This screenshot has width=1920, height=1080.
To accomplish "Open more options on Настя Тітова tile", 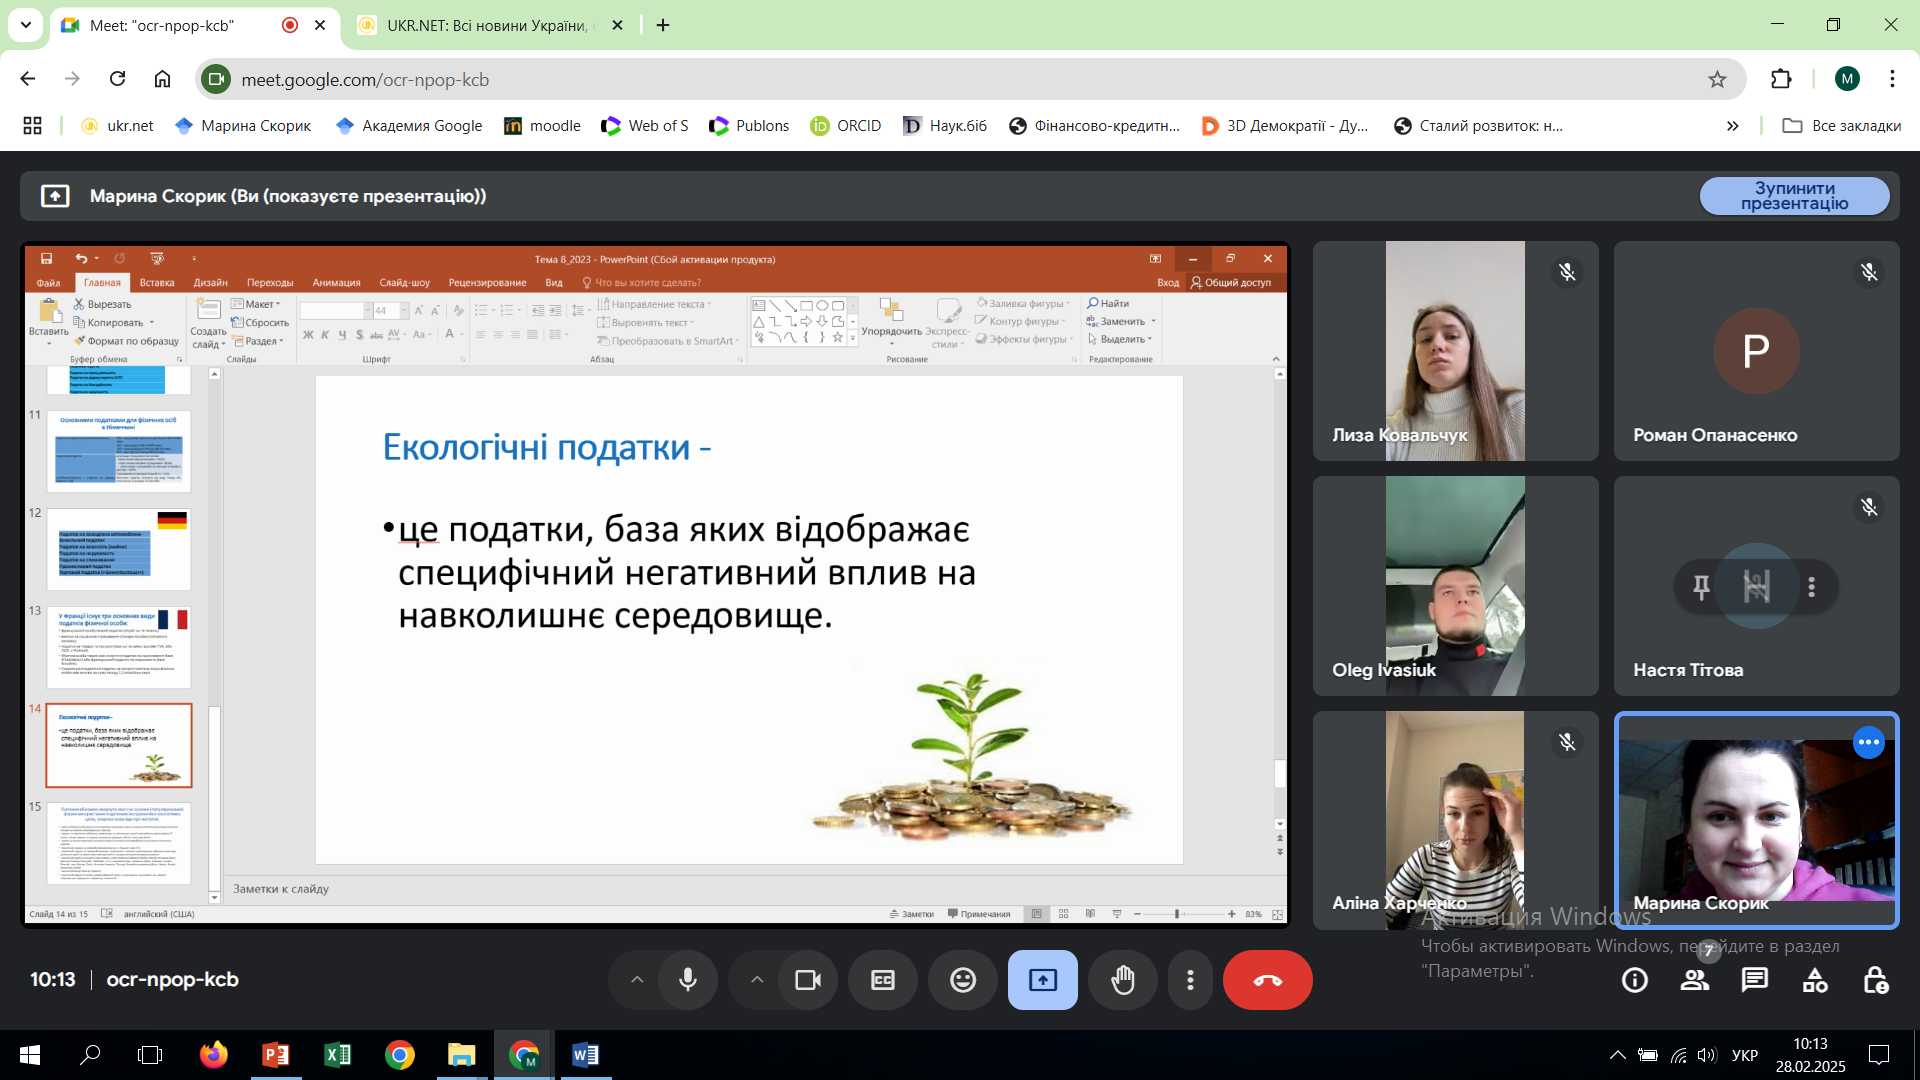I will 1812,587.
